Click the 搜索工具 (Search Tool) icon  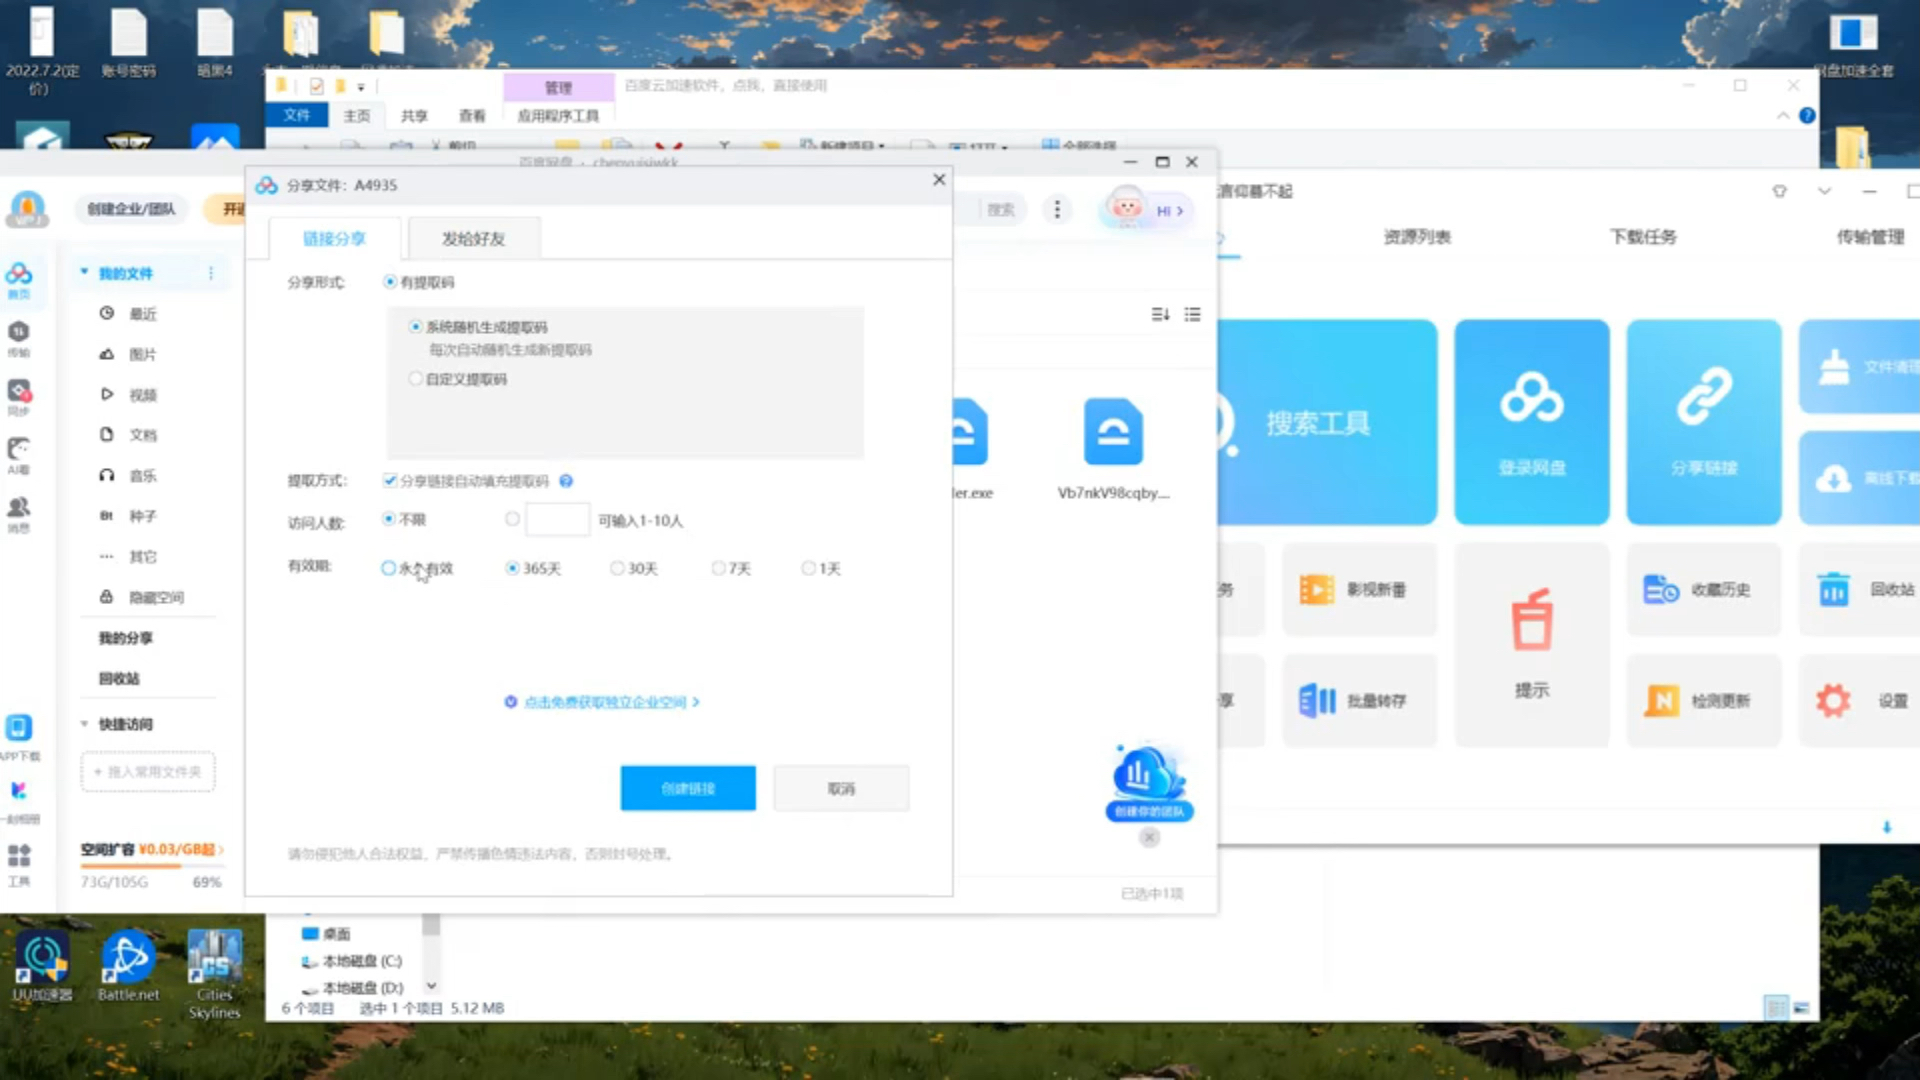pyautogui.click(x=1319, y=422)
